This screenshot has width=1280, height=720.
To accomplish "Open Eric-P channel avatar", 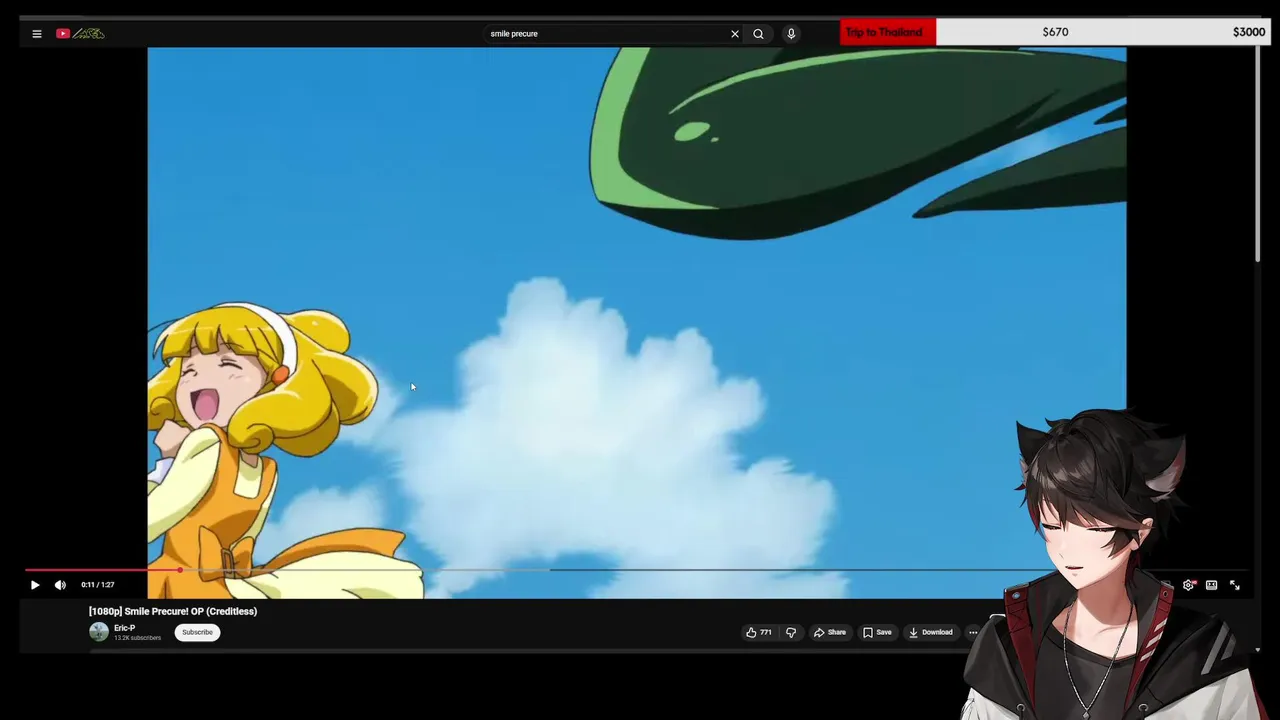I will pyautogui.click(x=99, y=632).
